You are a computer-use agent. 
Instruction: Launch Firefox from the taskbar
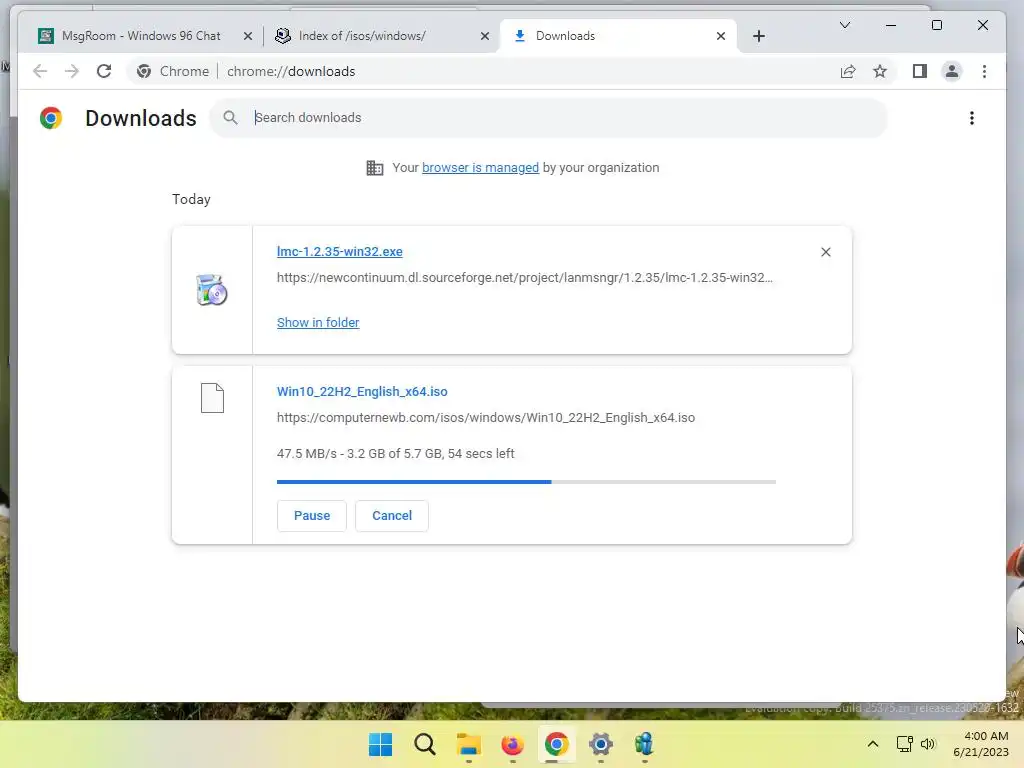[513, 744]
